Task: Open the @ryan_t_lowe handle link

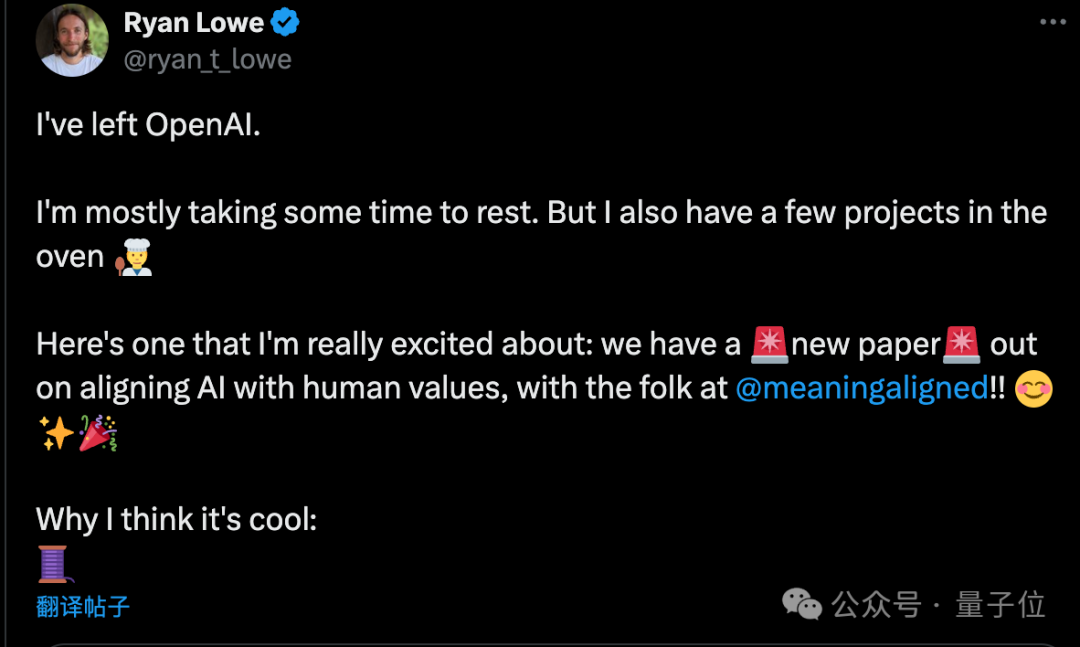Action: [x=207, y=59]
